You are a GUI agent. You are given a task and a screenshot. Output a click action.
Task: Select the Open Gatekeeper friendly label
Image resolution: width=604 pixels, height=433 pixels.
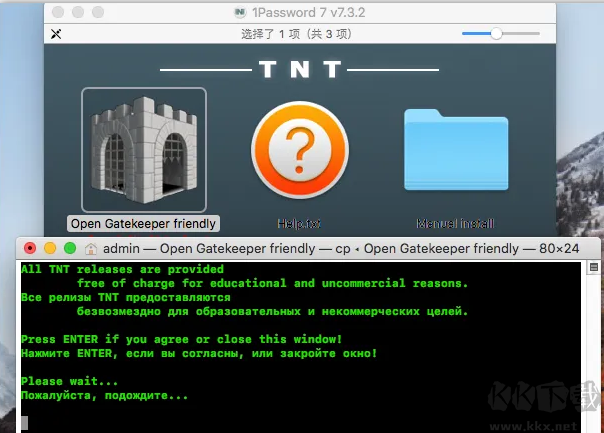point(143,224)
